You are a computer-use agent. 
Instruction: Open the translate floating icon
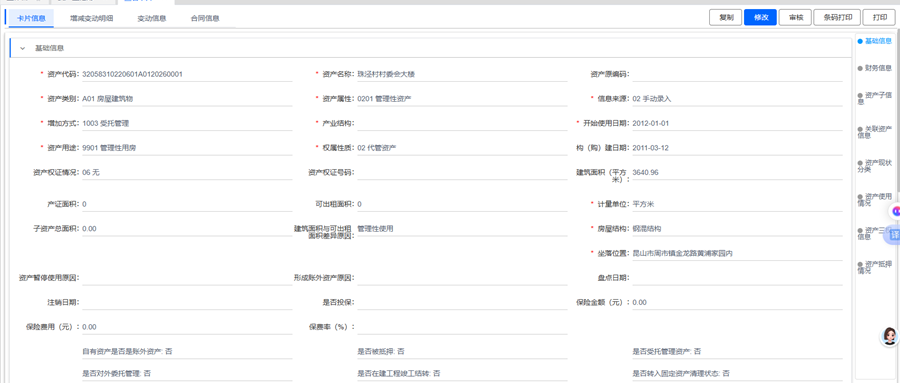point(894,235)
